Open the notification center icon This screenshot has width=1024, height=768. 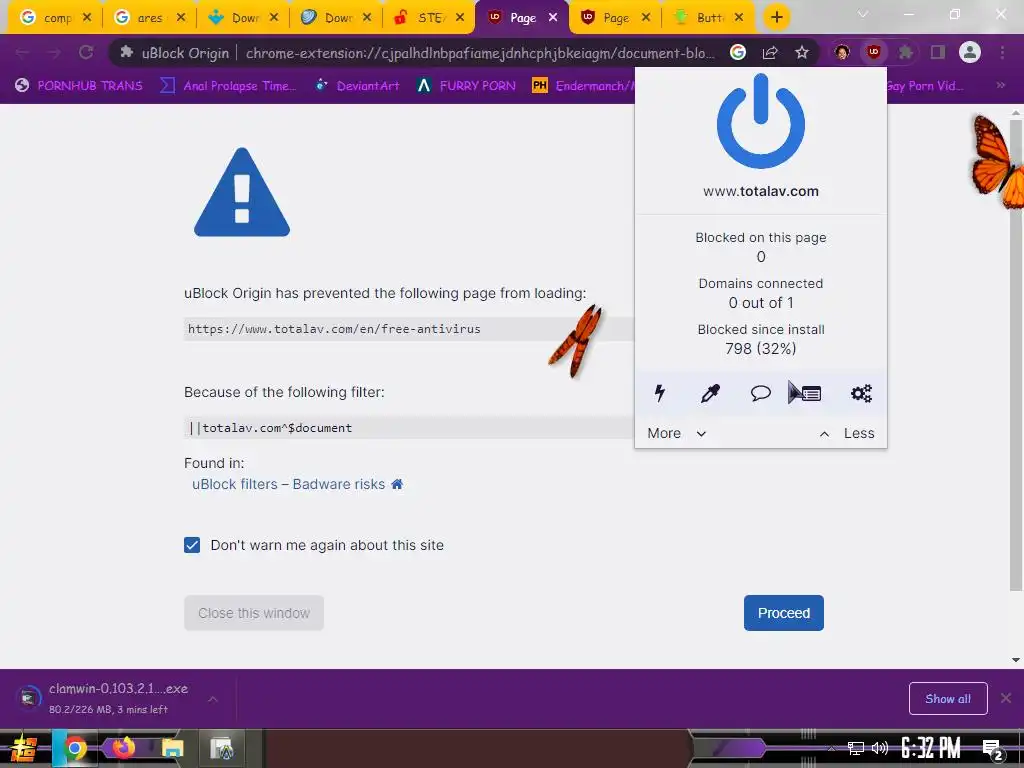click(993, 750)
